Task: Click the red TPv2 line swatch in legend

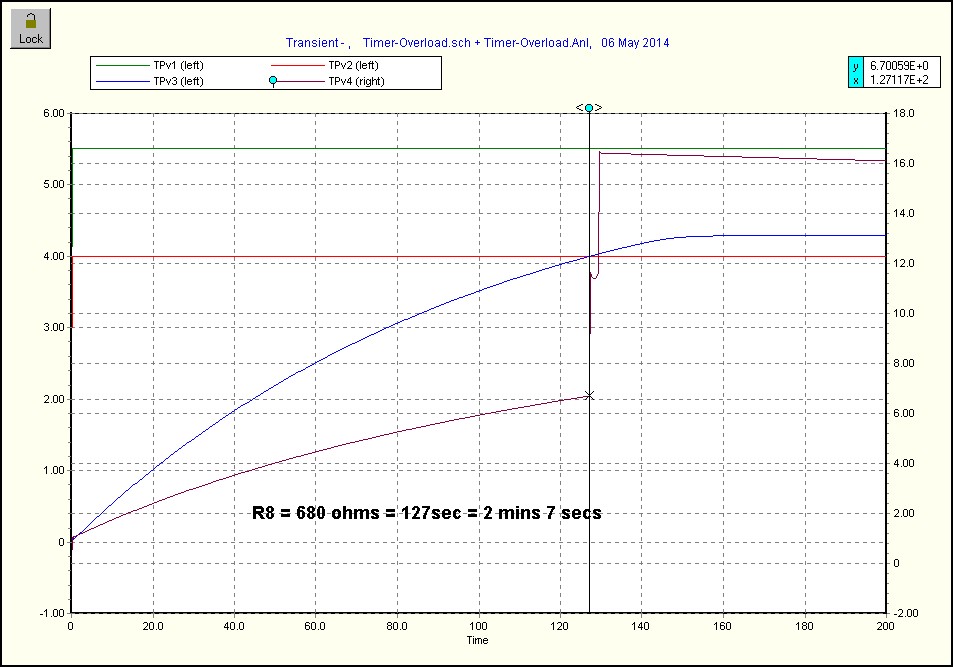Action: click(x=298, y=66)
